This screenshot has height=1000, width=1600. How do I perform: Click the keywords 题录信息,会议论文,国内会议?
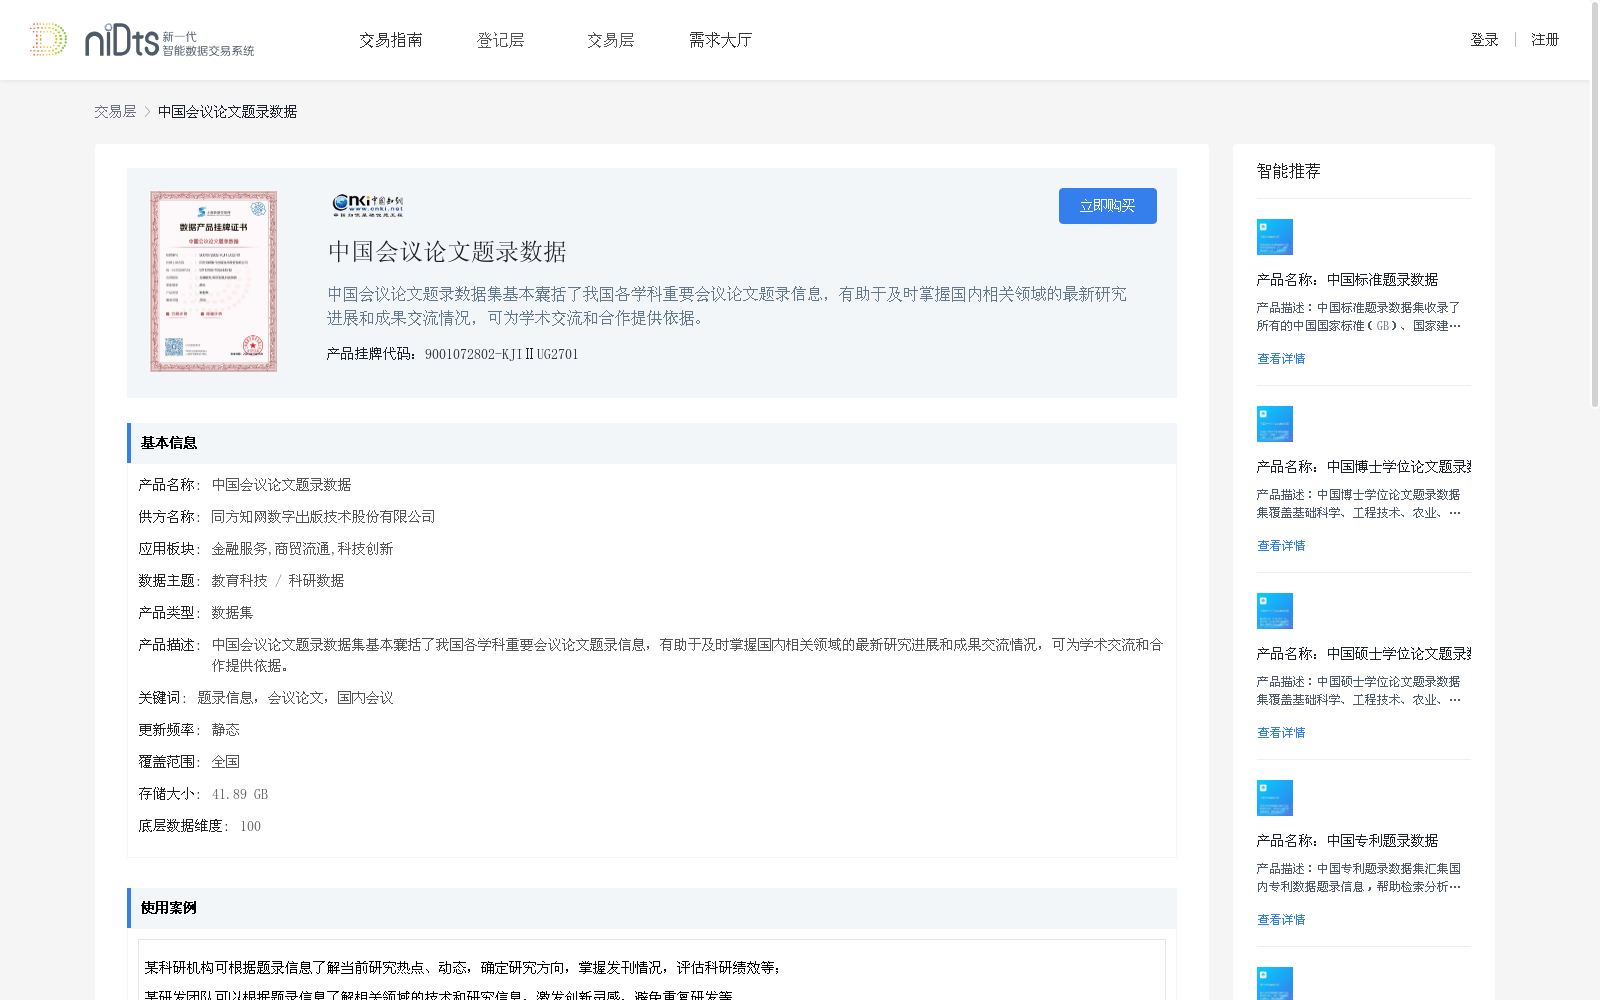[295, 698]
